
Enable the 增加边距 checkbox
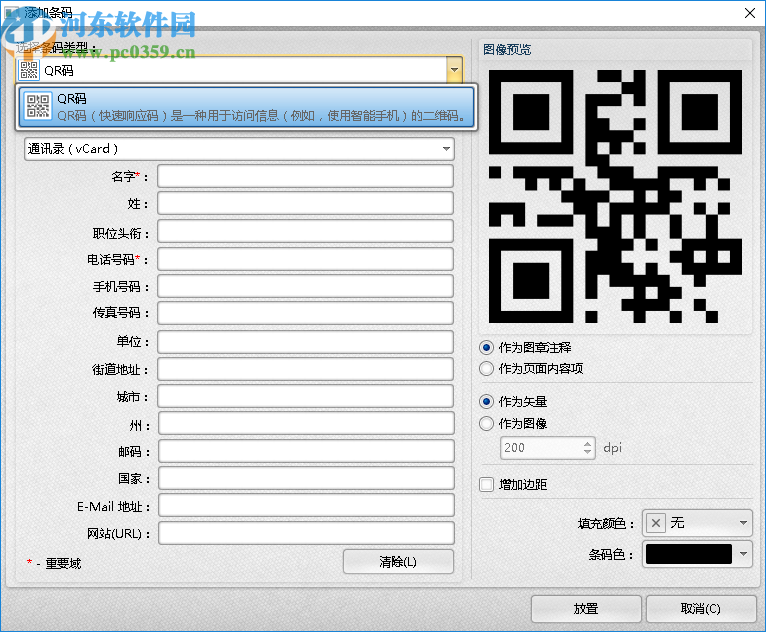pyautogui.click(x=487, y=485)
